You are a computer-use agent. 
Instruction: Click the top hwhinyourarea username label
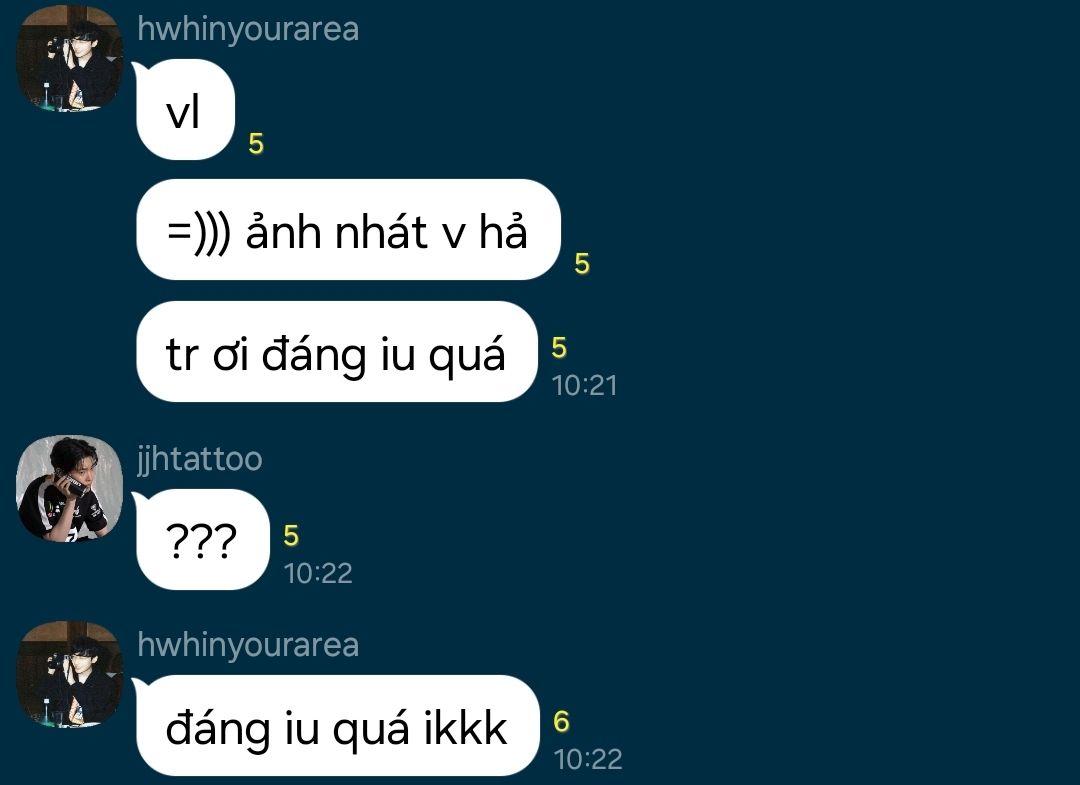click(x=248, y=29)
